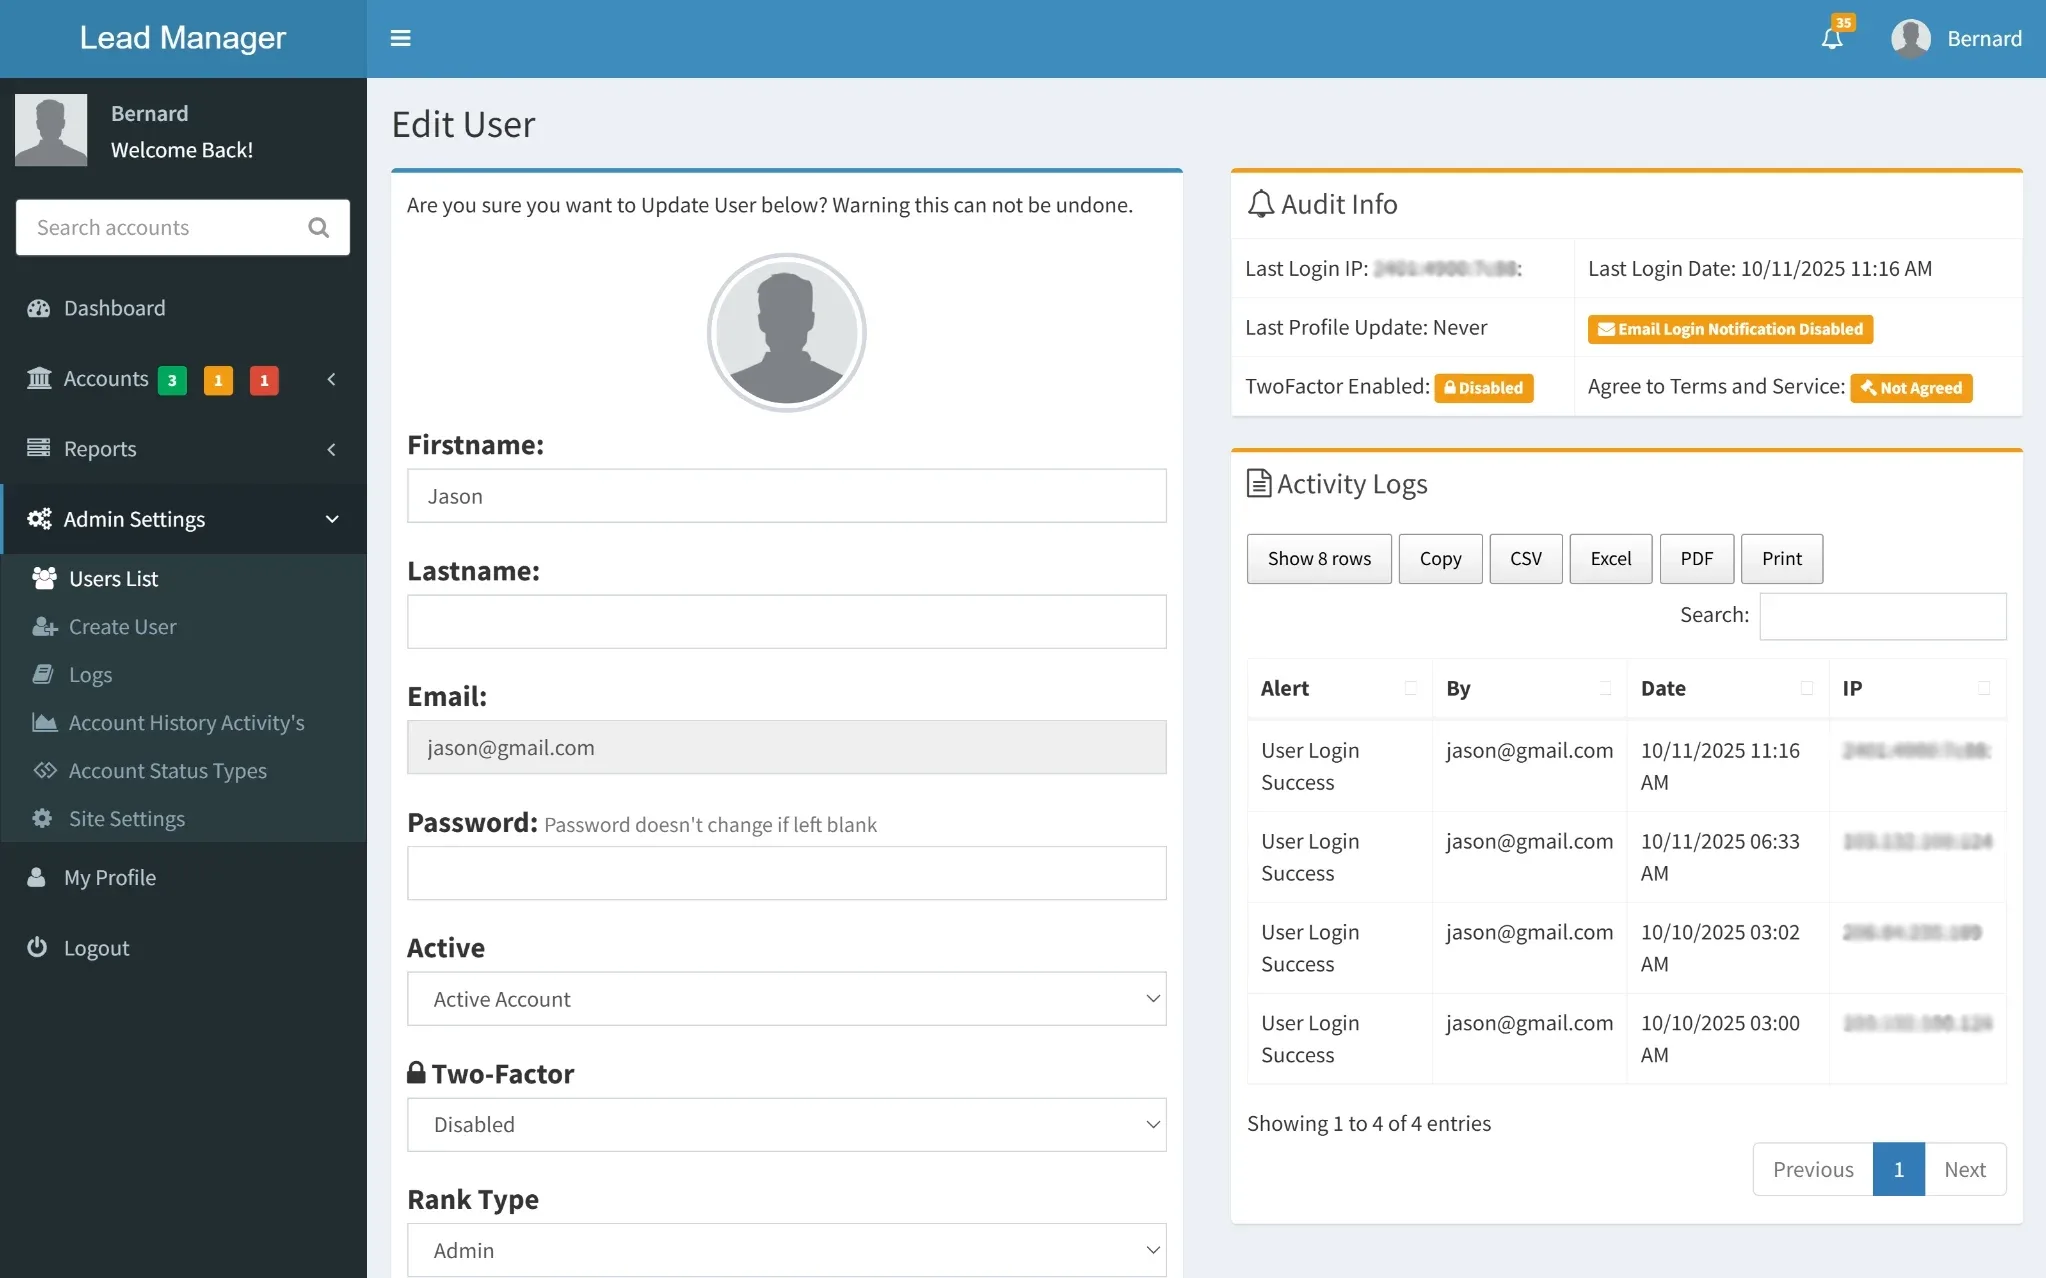Click the Dashboard palette icon

(x=39, y=308)
